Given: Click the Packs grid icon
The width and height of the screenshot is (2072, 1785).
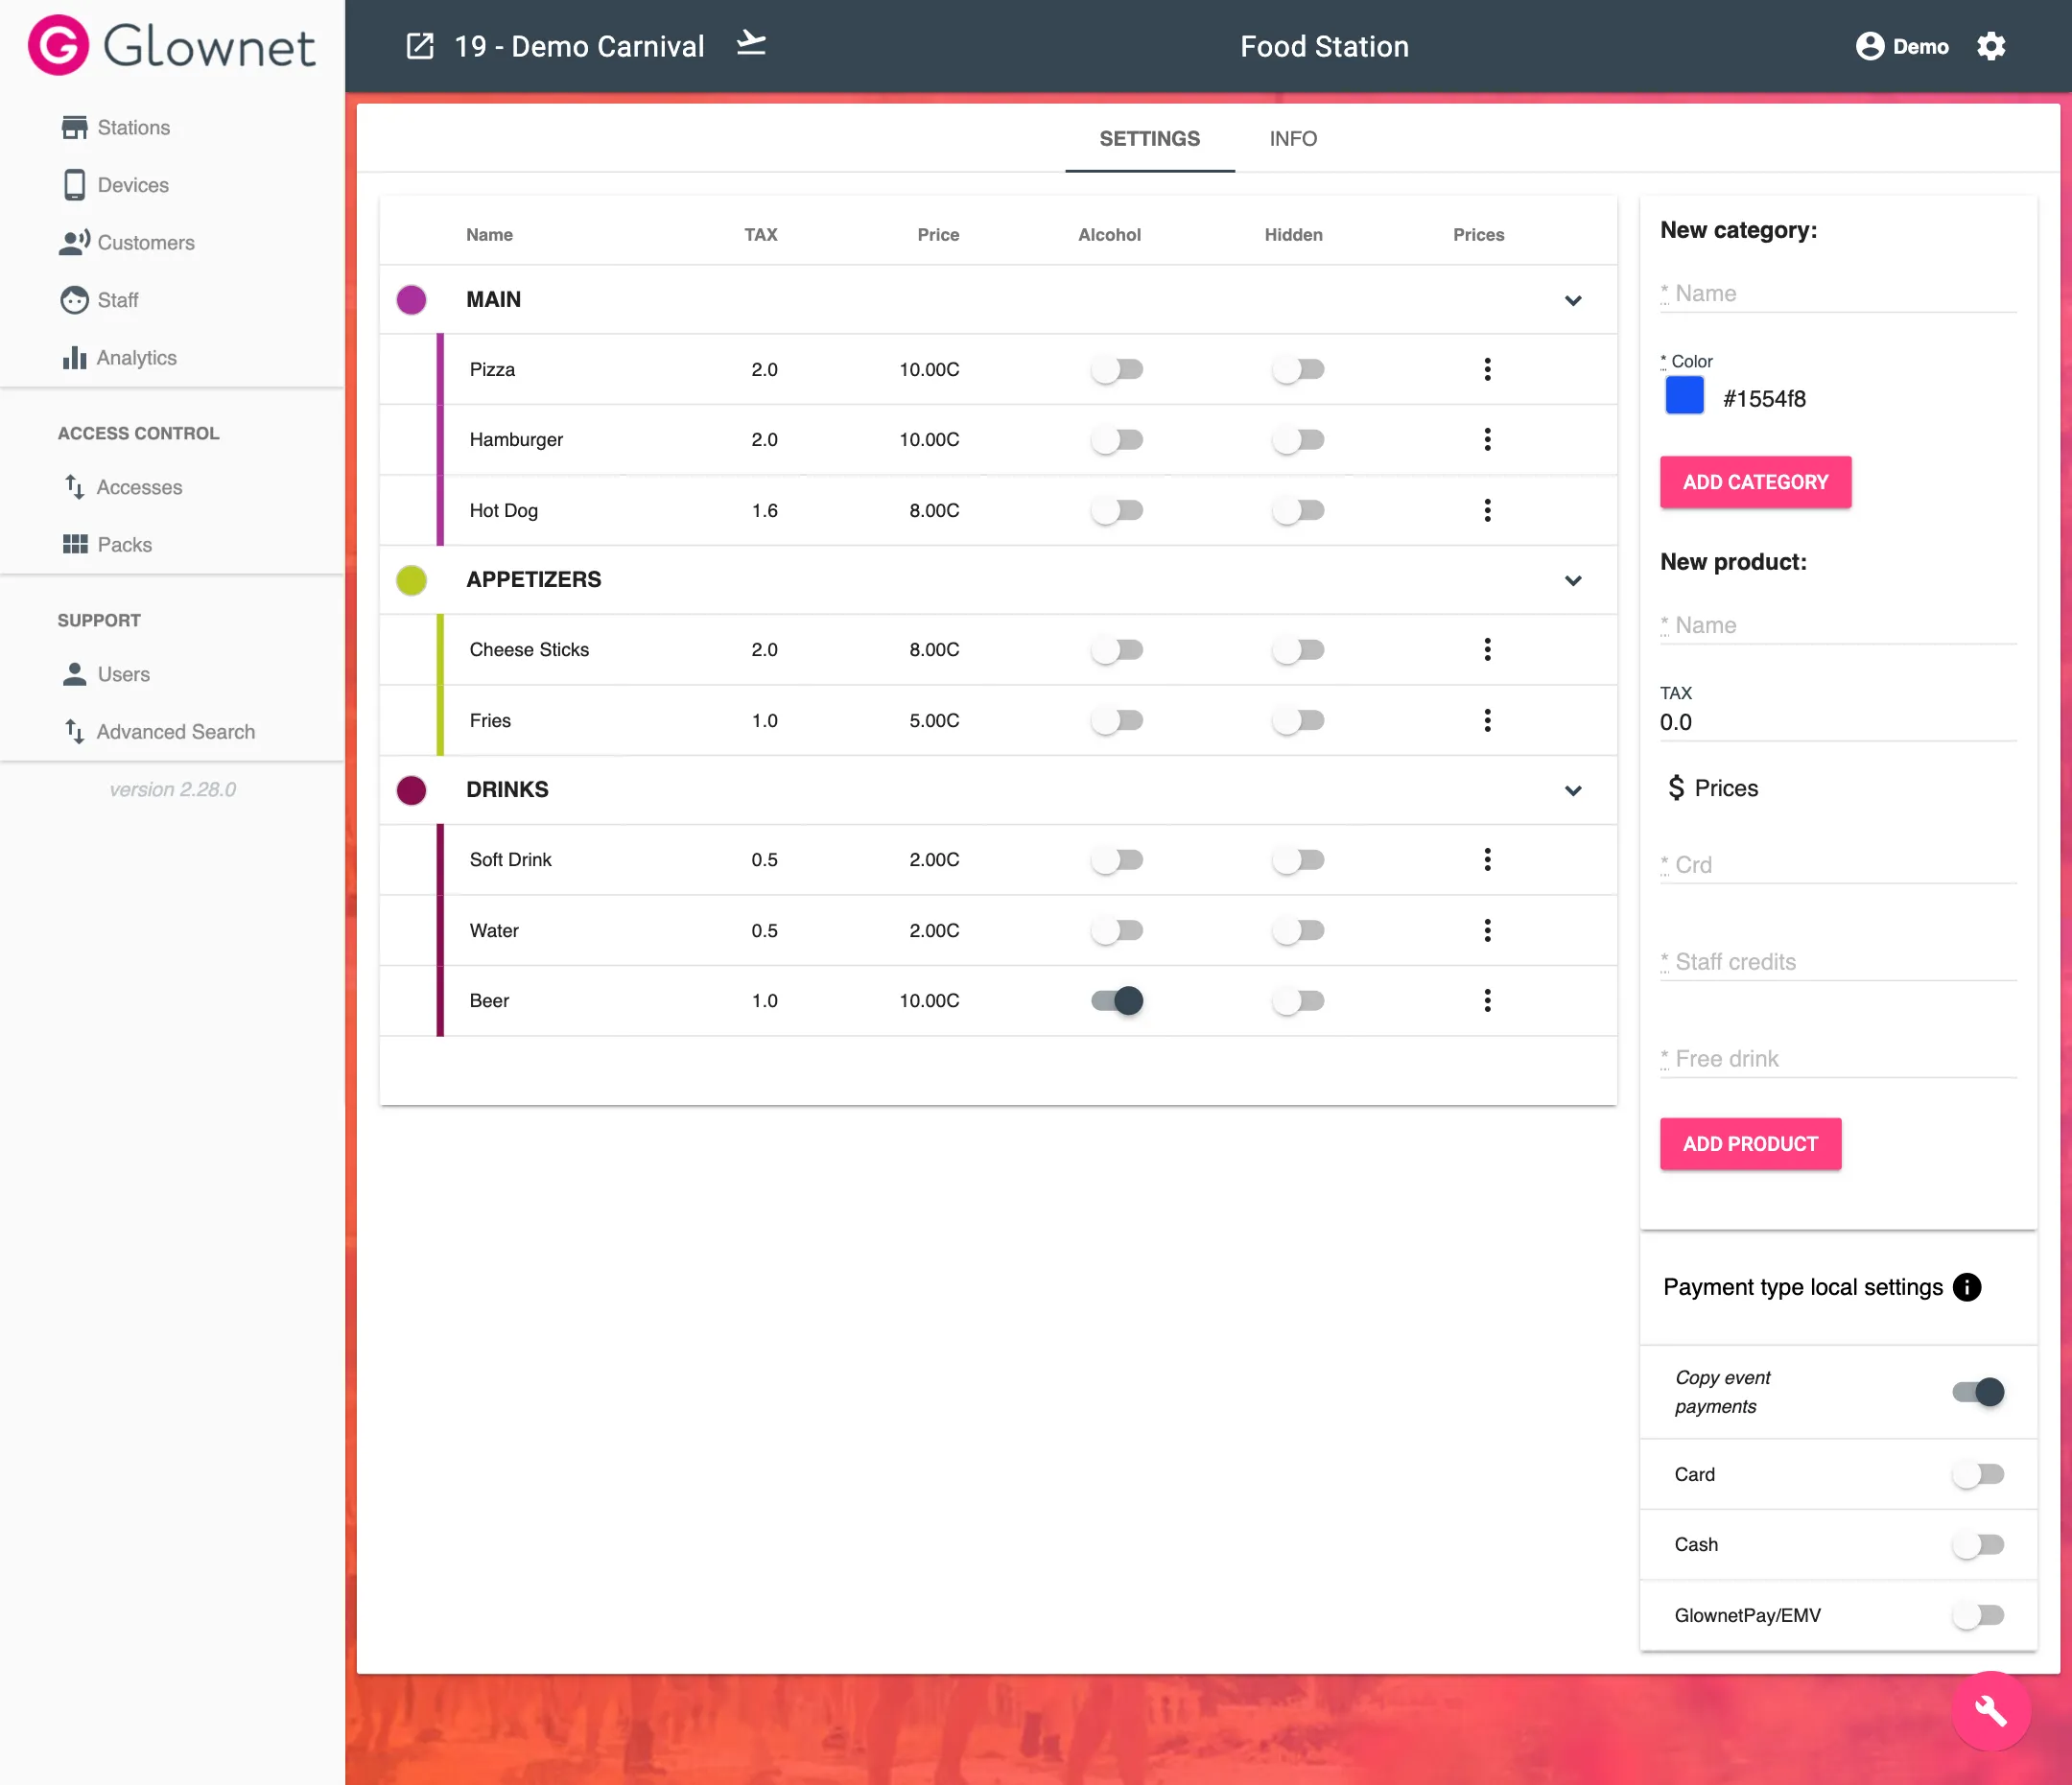Looking at the screenshot, I should pyautogui.click(x=74, y=544).
